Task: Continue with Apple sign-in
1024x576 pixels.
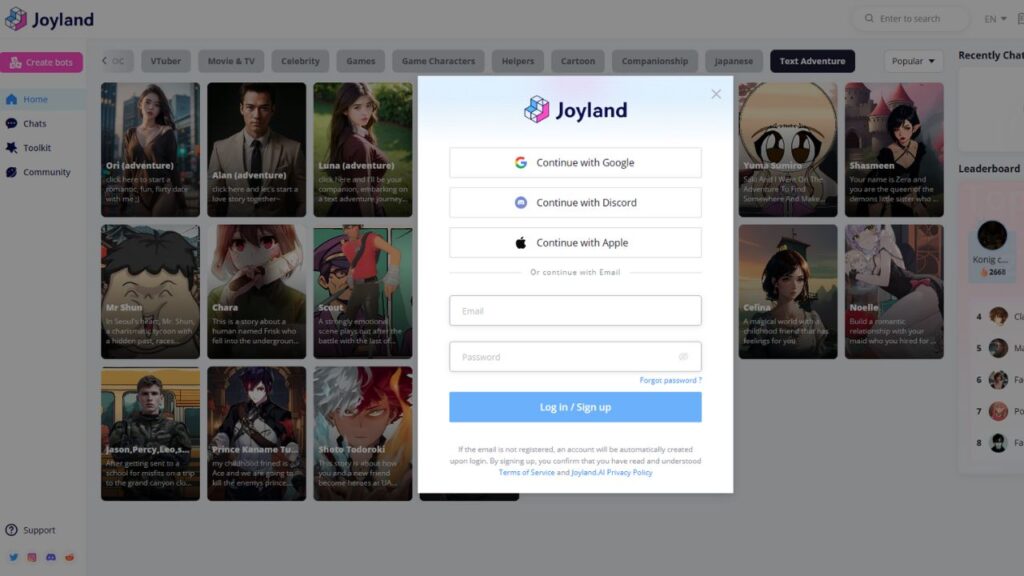Action: tap(575, 242)
